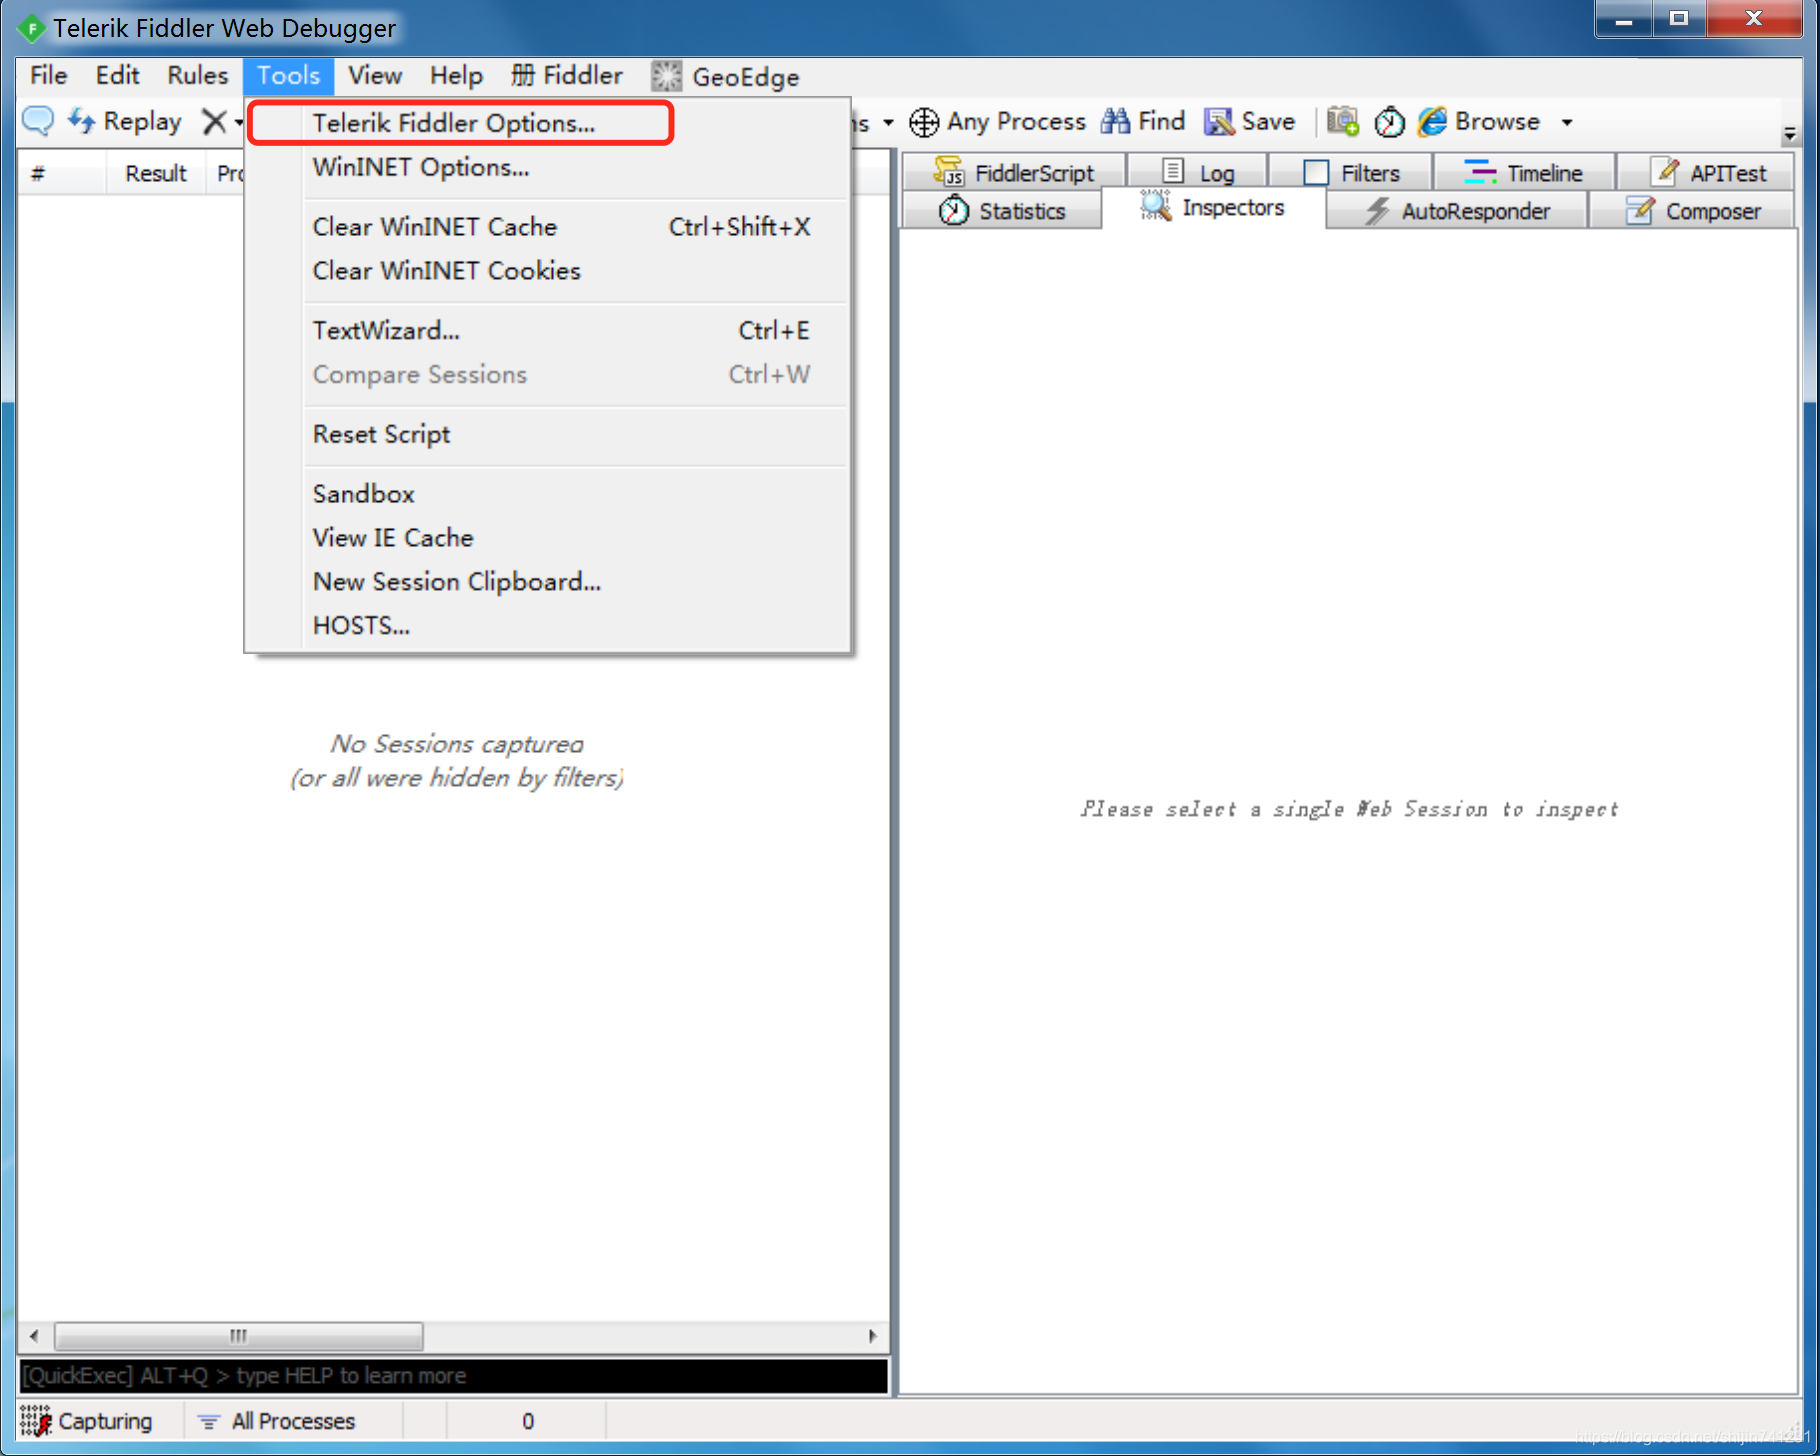
Task: Switch to the Statistics tab
Action: pyautogui.click(x=1002, y=211)
